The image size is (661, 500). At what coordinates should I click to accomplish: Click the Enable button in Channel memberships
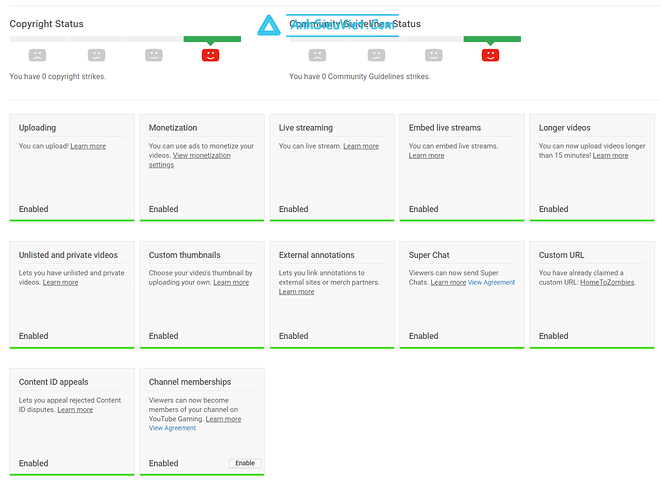point(245,463)
